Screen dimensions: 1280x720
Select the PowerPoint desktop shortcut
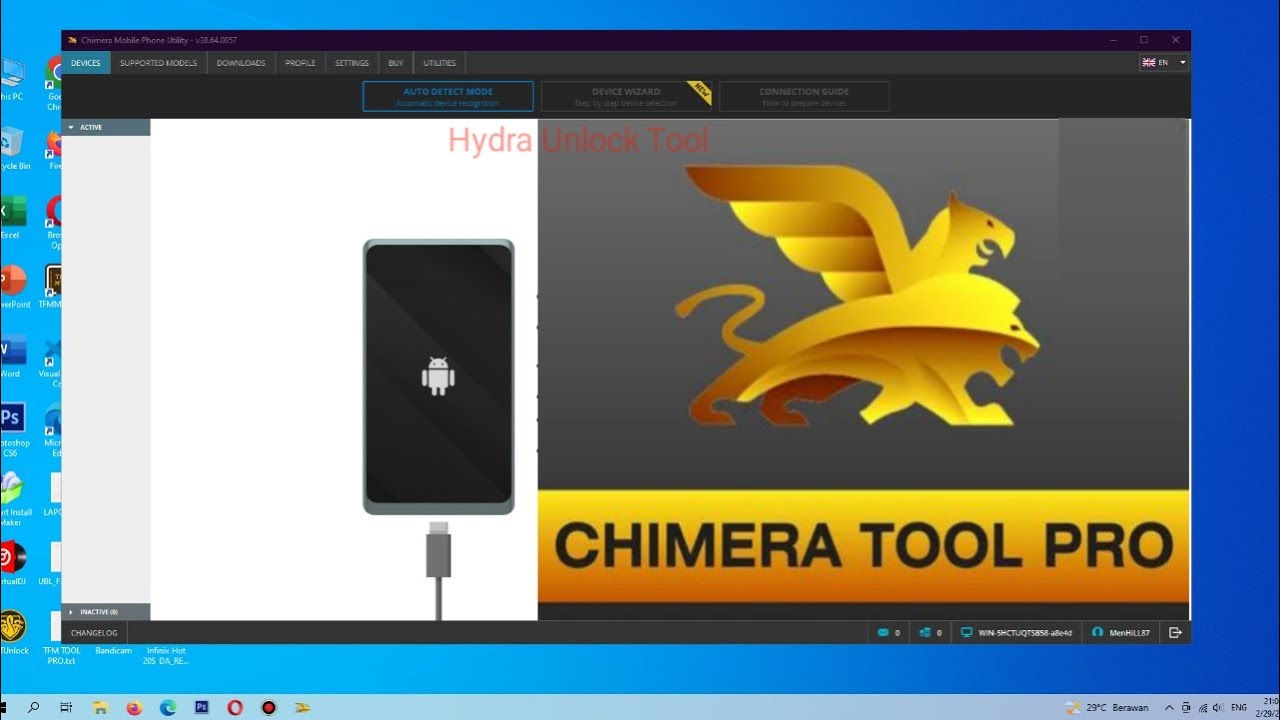coord(13,287)
